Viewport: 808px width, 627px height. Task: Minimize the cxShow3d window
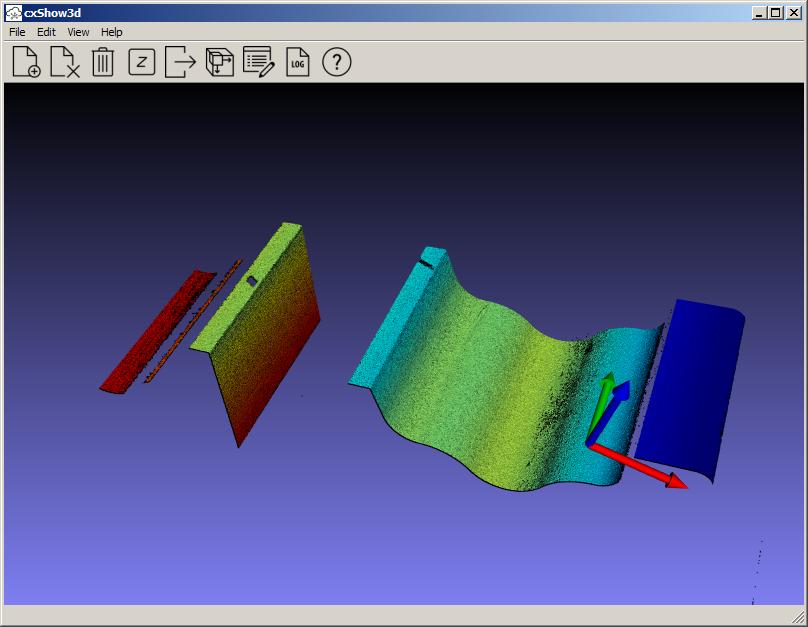pos(758,13)
